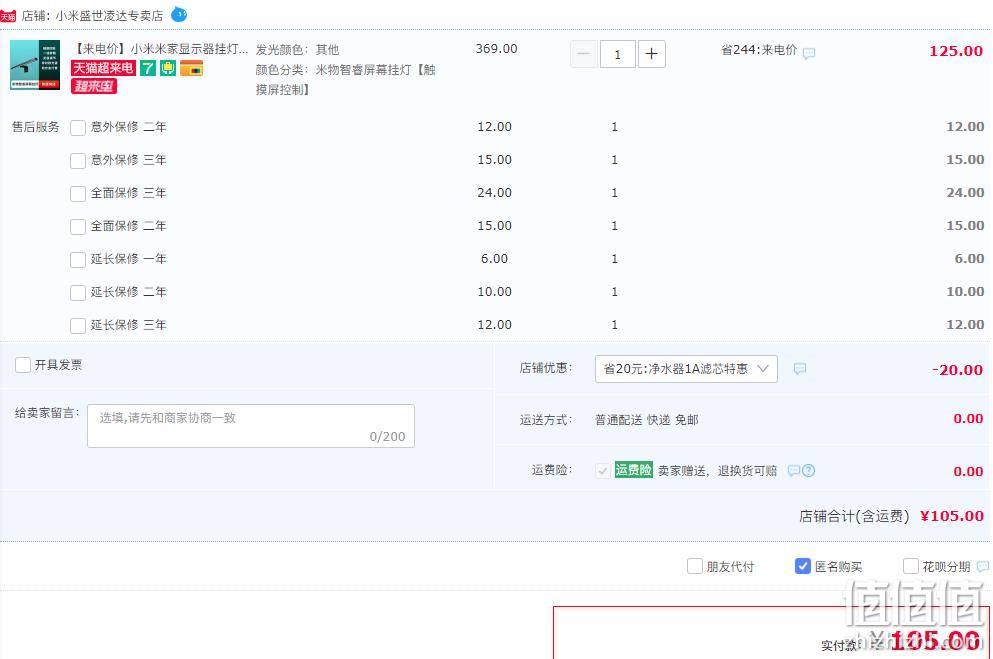This screenshot has width=993, height=659.
Task: Check 延长保修 一年 service option
Action: point(78,260)
